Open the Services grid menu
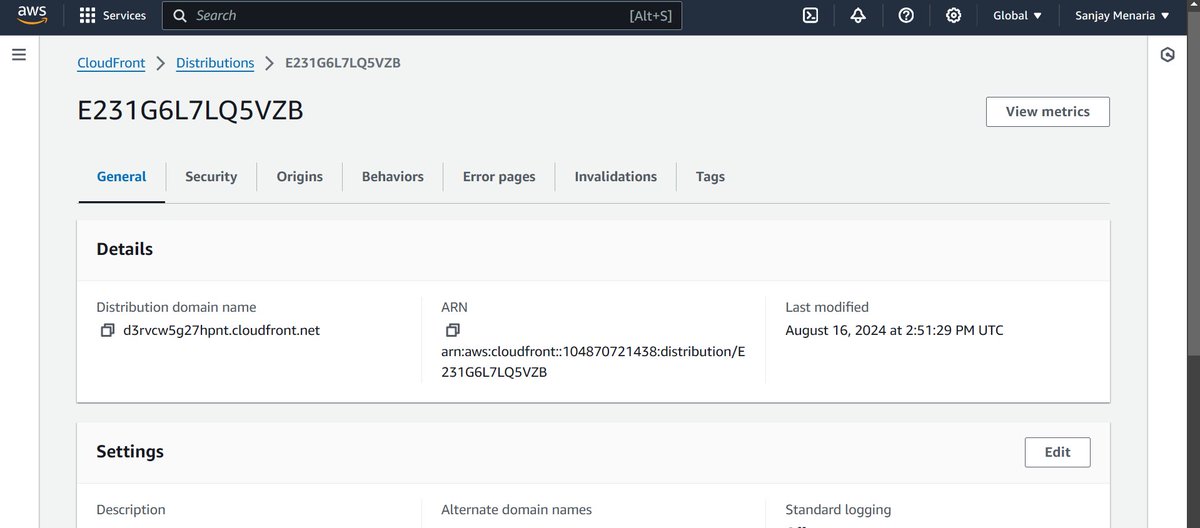The image size is (1200, 528). point(112,16)
